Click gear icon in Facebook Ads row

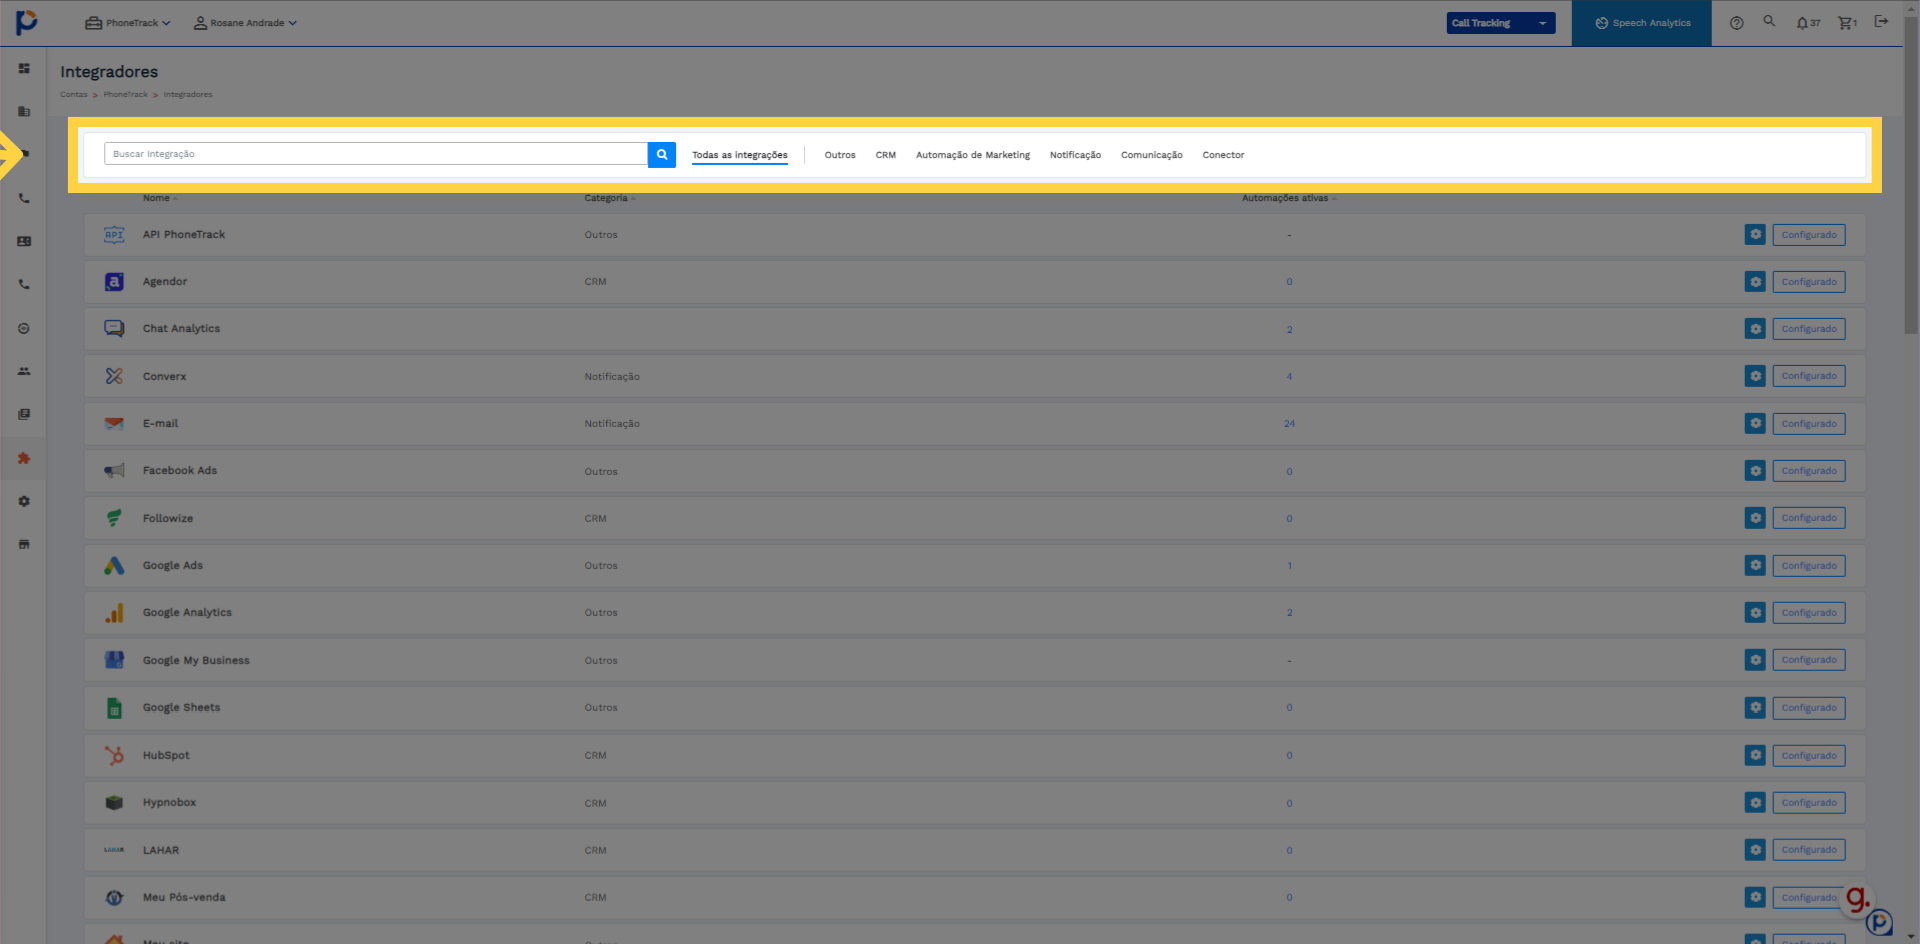pyautogui.click(x=1755, y=471)
